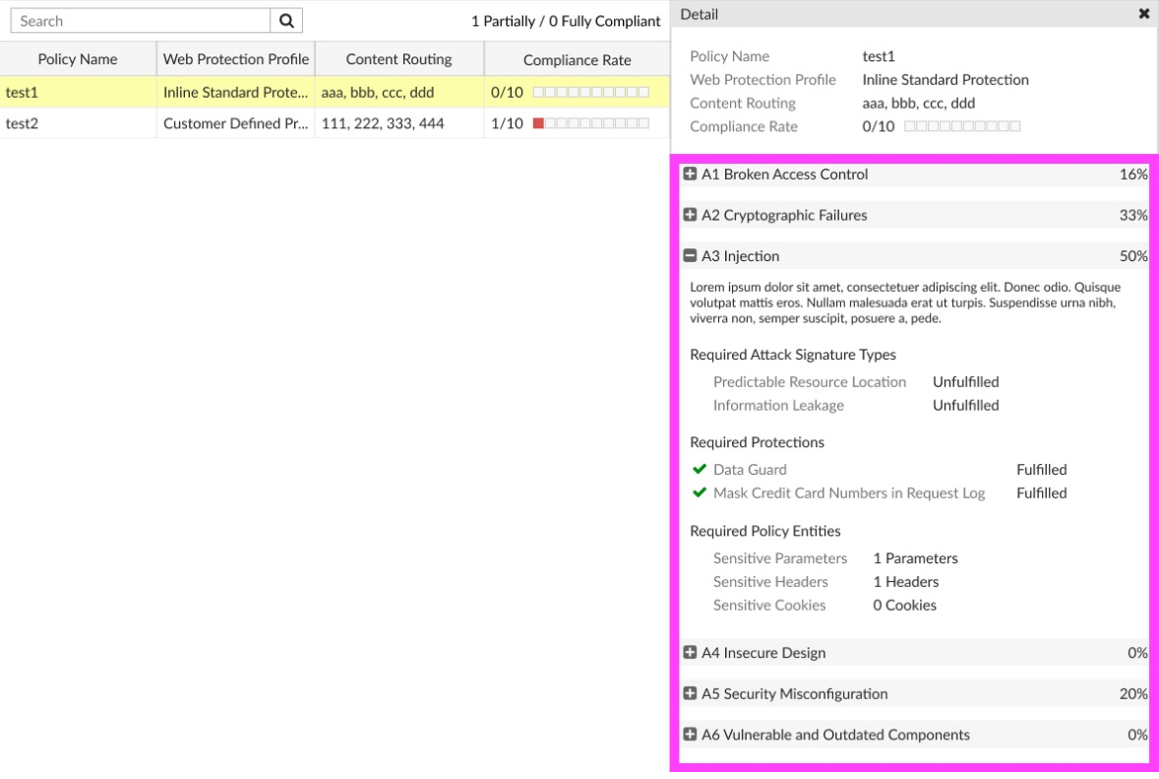Open the A1 Broken Access Control section
This screenshot has width=1159, height=779.
pos(915,174)
